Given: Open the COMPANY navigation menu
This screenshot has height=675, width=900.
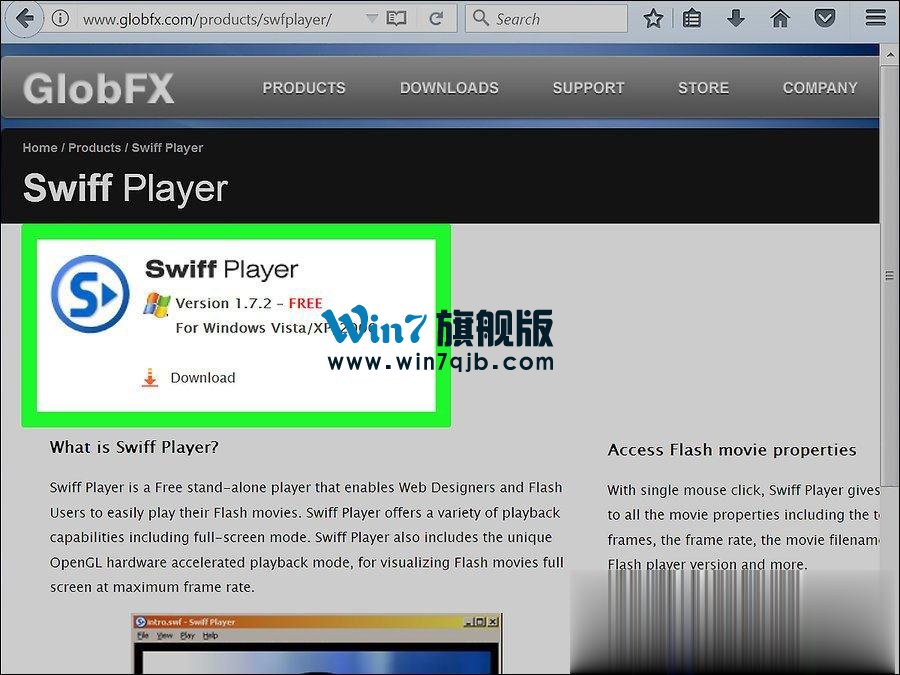Looking at the screenshot, I should click(820, 88).
